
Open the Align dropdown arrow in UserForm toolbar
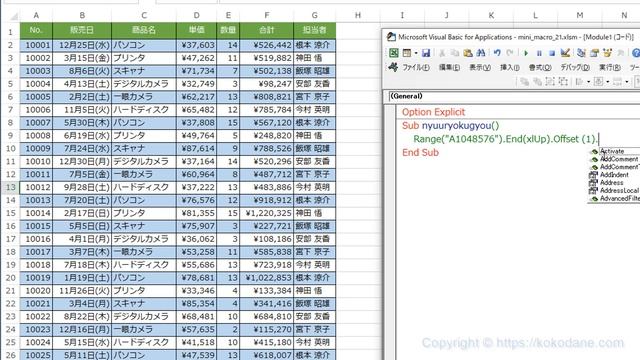pyautogui.click(x=588, y=82)
